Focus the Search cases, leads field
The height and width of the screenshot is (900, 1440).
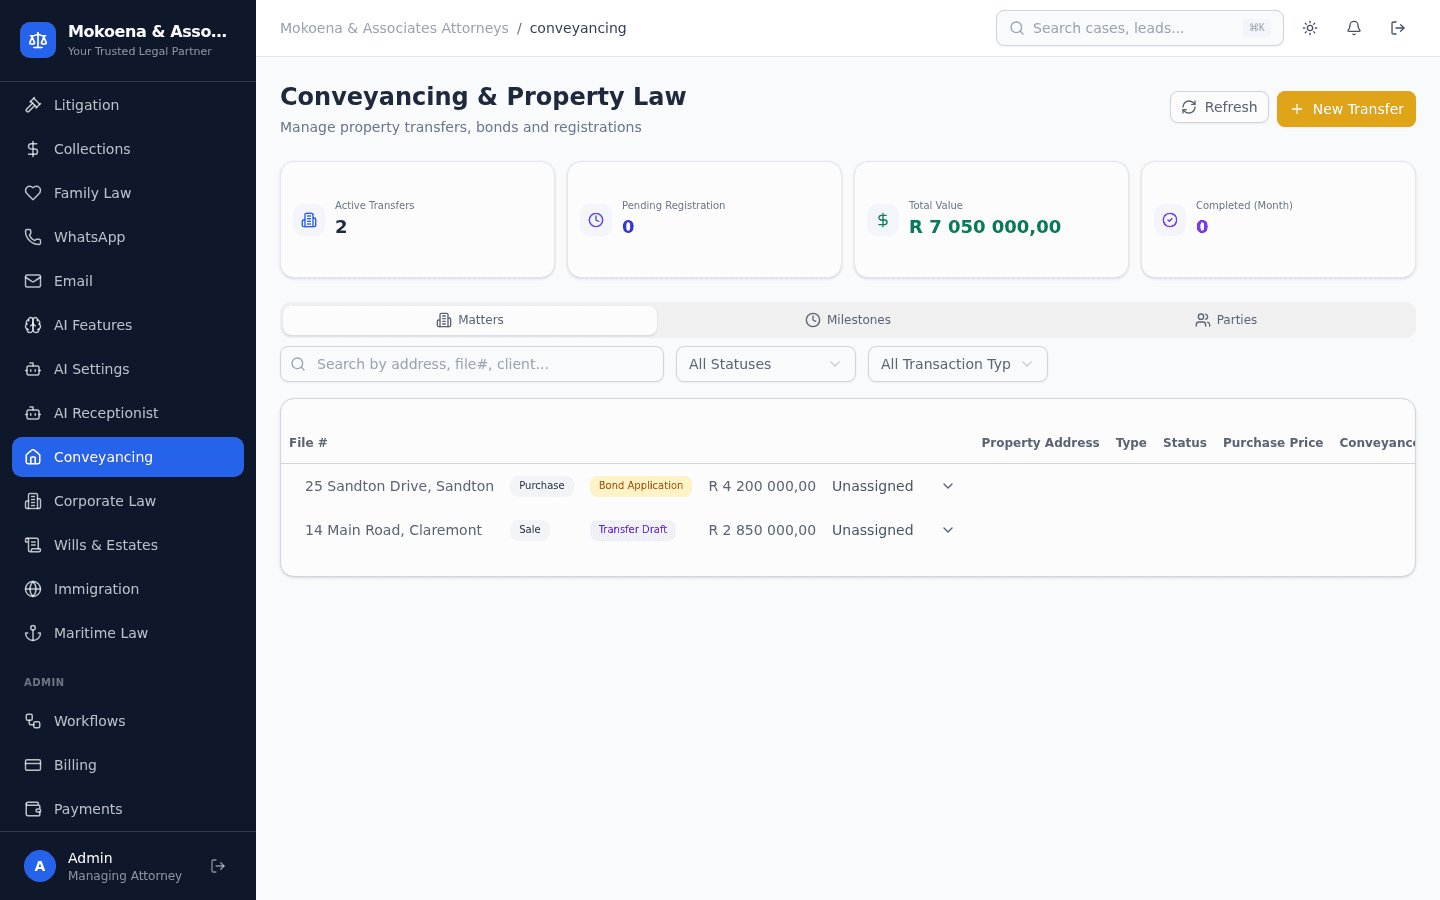(1140, 28)
